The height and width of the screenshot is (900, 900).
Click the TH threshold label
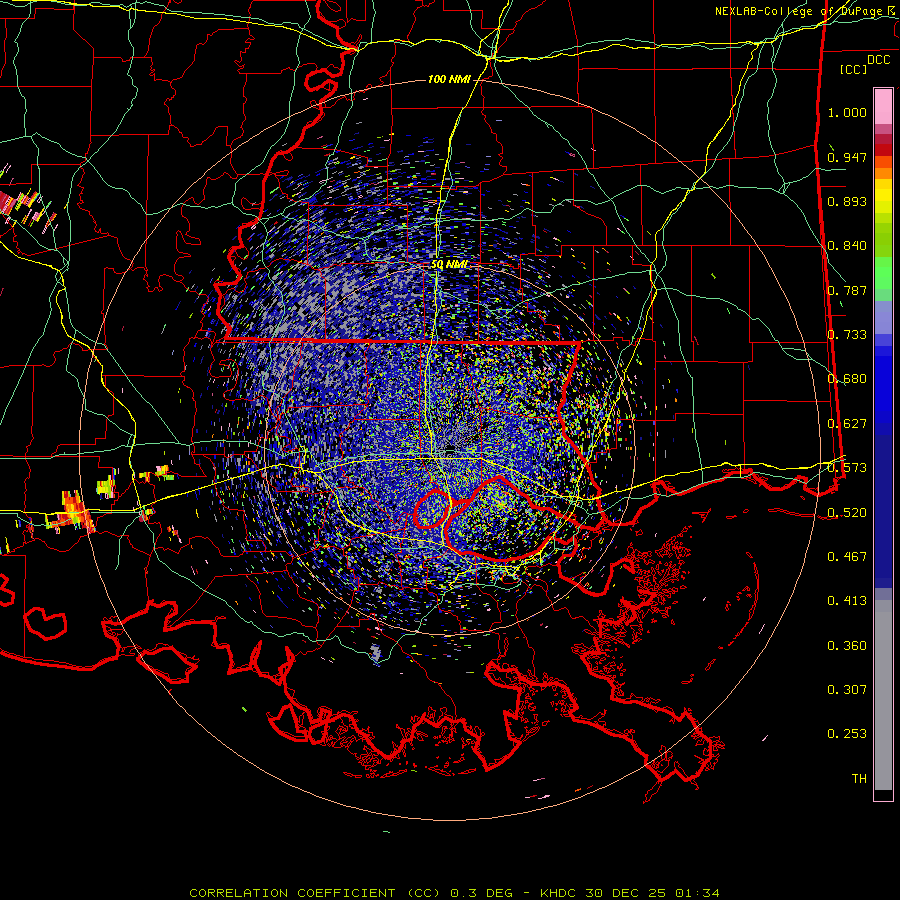coord(859,779)
